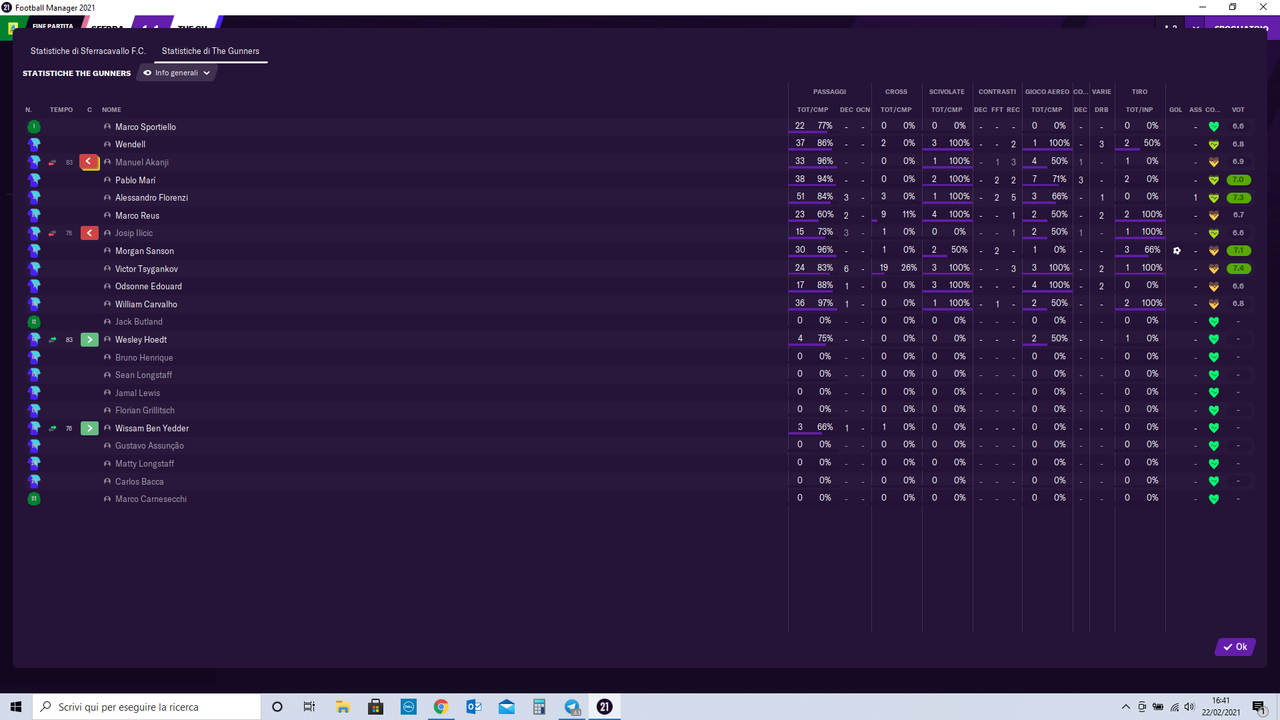The height and width of the screenshot is (720, 1280).
Task: Sort by the ASS assists column header
Action: point(1195,109)
